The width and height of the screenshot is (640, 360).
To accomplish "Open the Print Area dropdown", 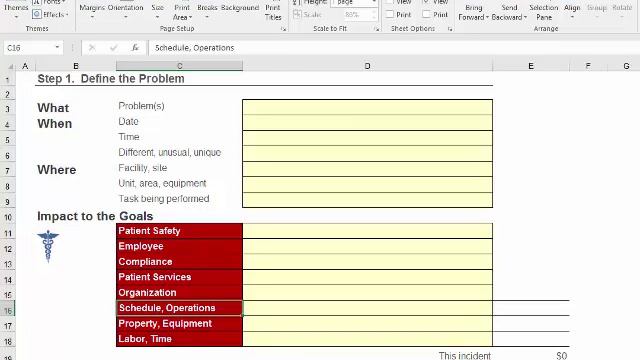I will tap(182, 11).
